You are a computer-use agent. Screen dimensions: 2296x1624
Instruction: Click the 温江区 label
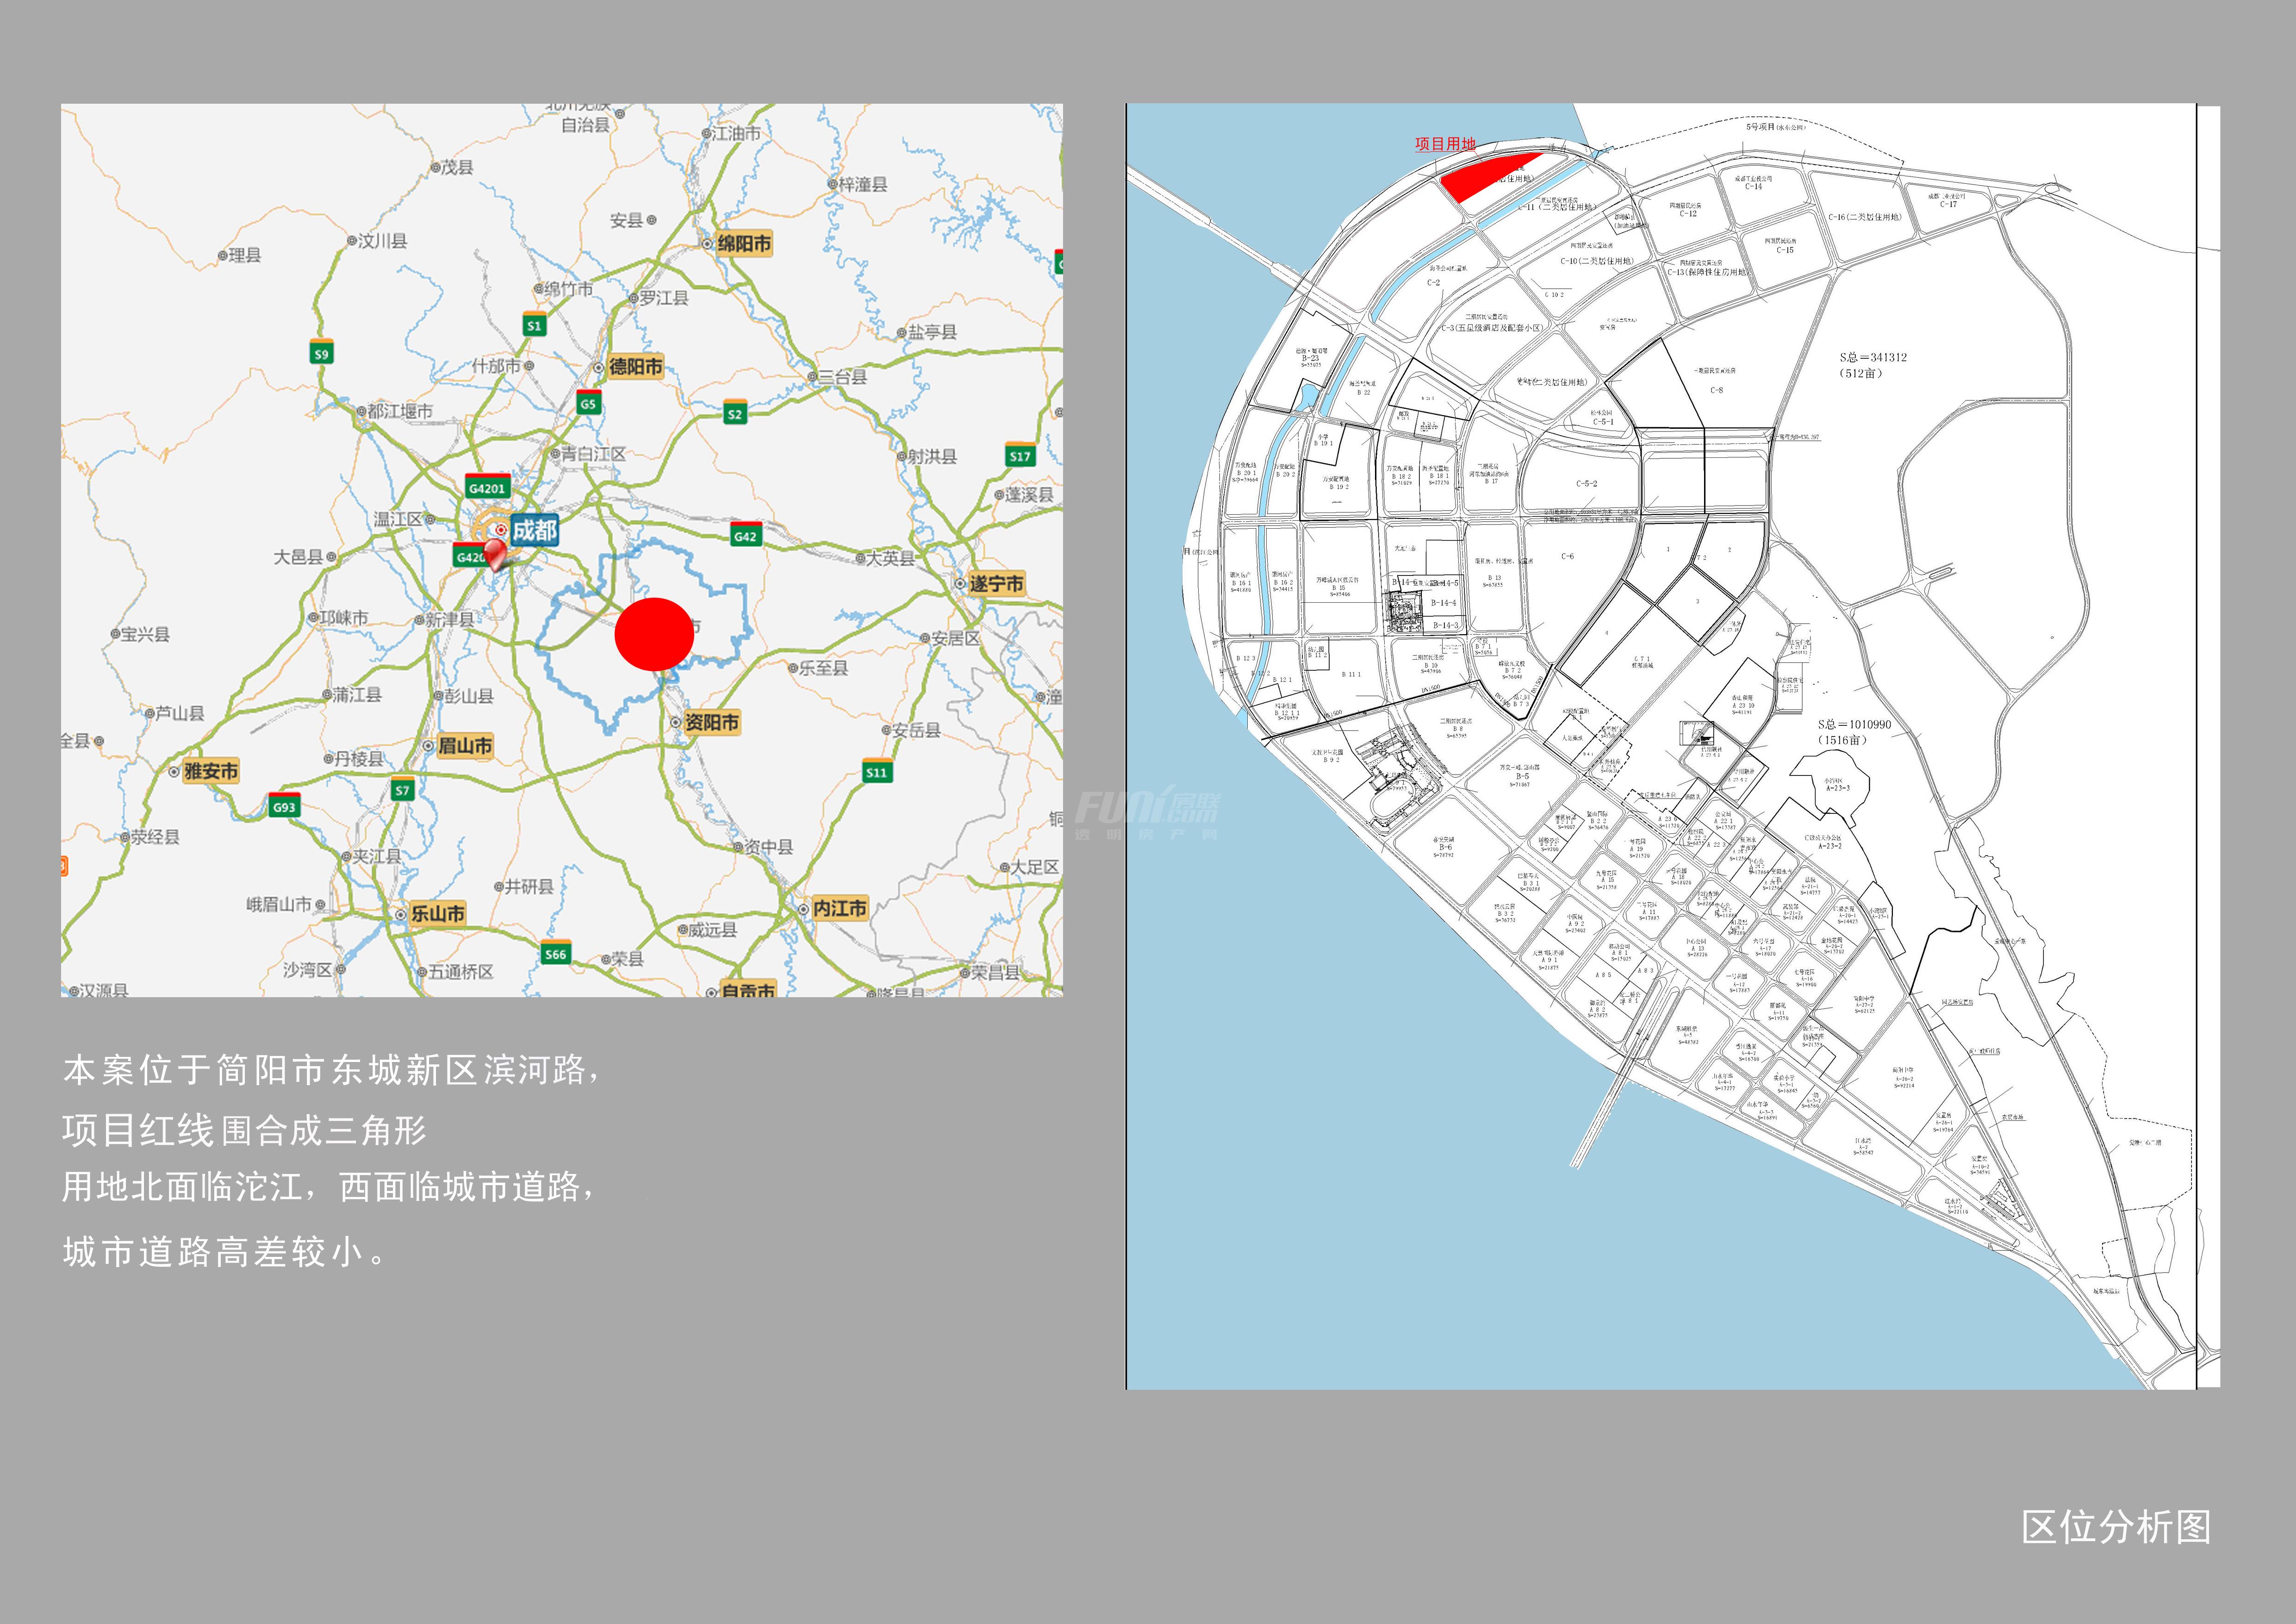[x=398, y=519]
